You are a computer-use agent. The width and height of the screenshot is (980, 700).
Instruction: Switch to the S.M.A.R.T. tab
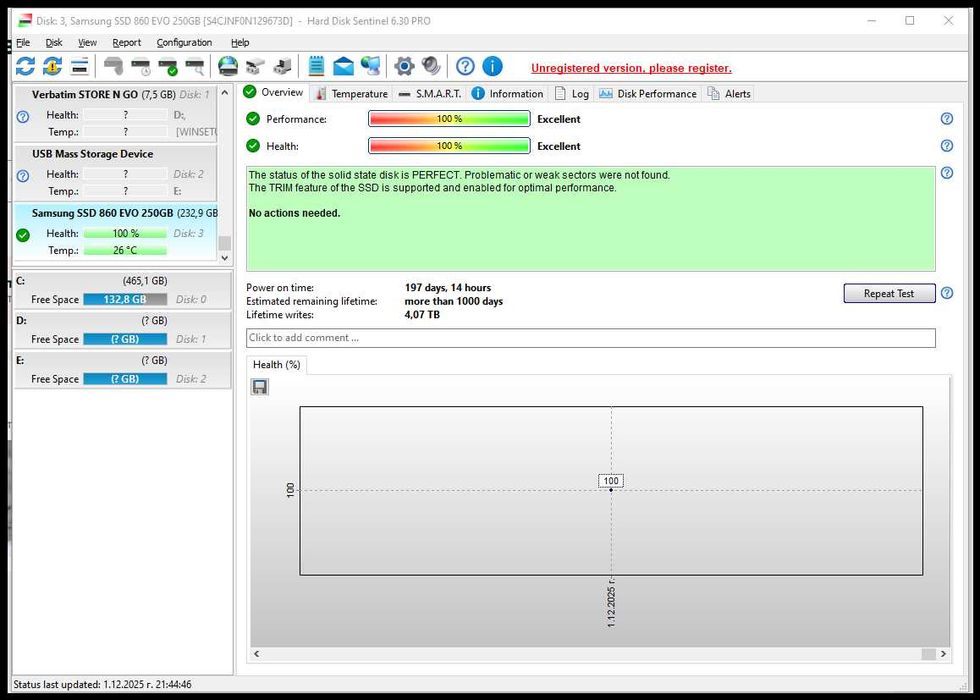tap(430, 94)
